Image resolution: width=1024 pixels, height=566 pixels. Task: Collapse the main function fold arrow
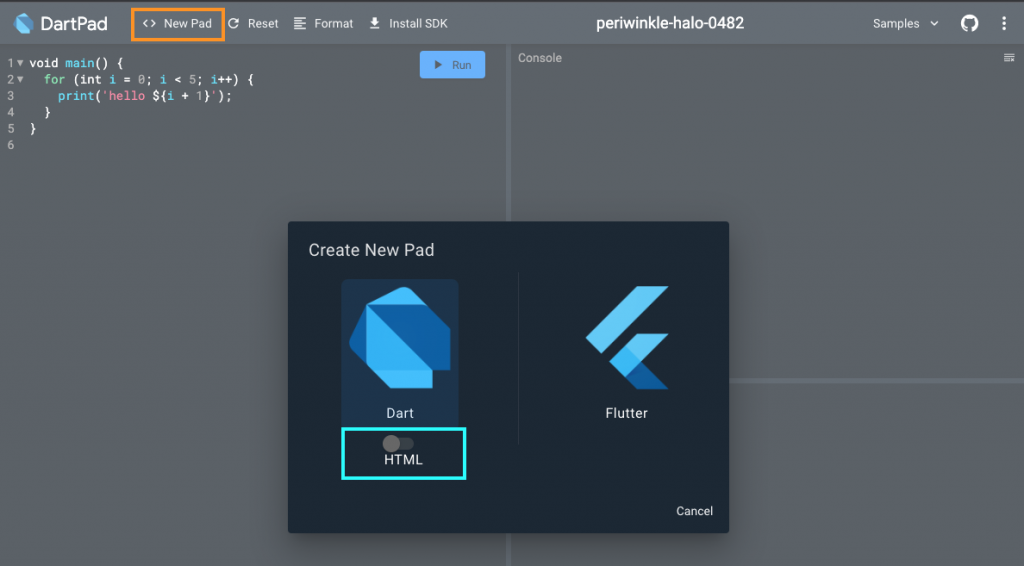tap(20, 63)
